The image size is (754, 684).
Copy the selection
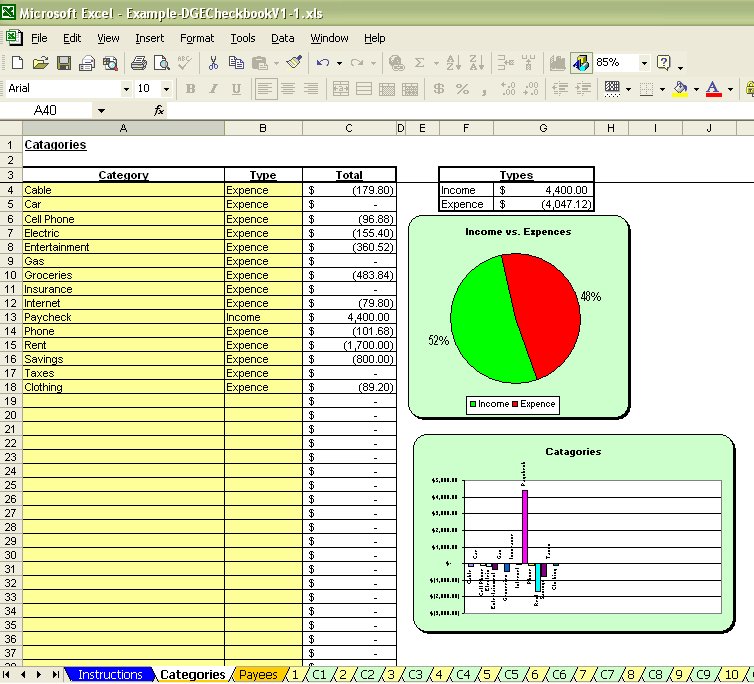236,63
